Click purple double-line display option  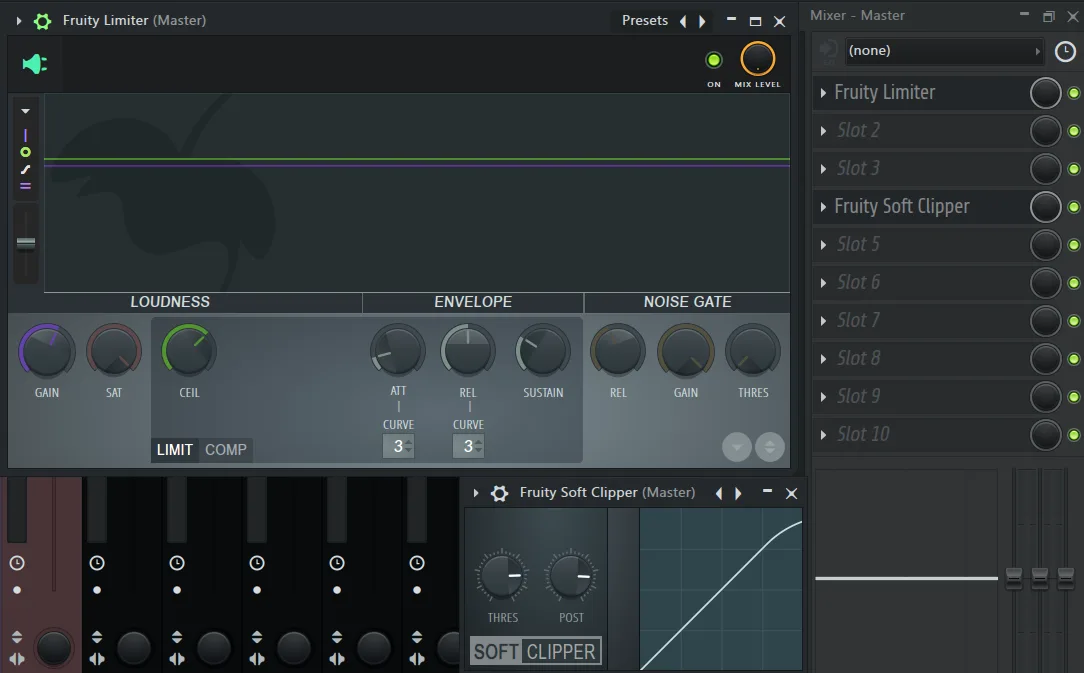point(26,186)
